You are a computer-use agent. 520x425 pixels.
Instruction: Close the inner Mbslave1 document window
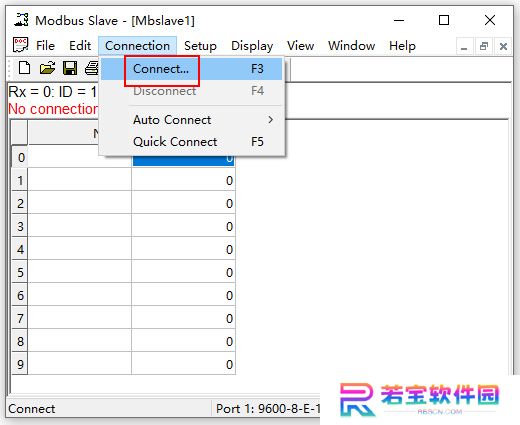(x=503, y=46)
